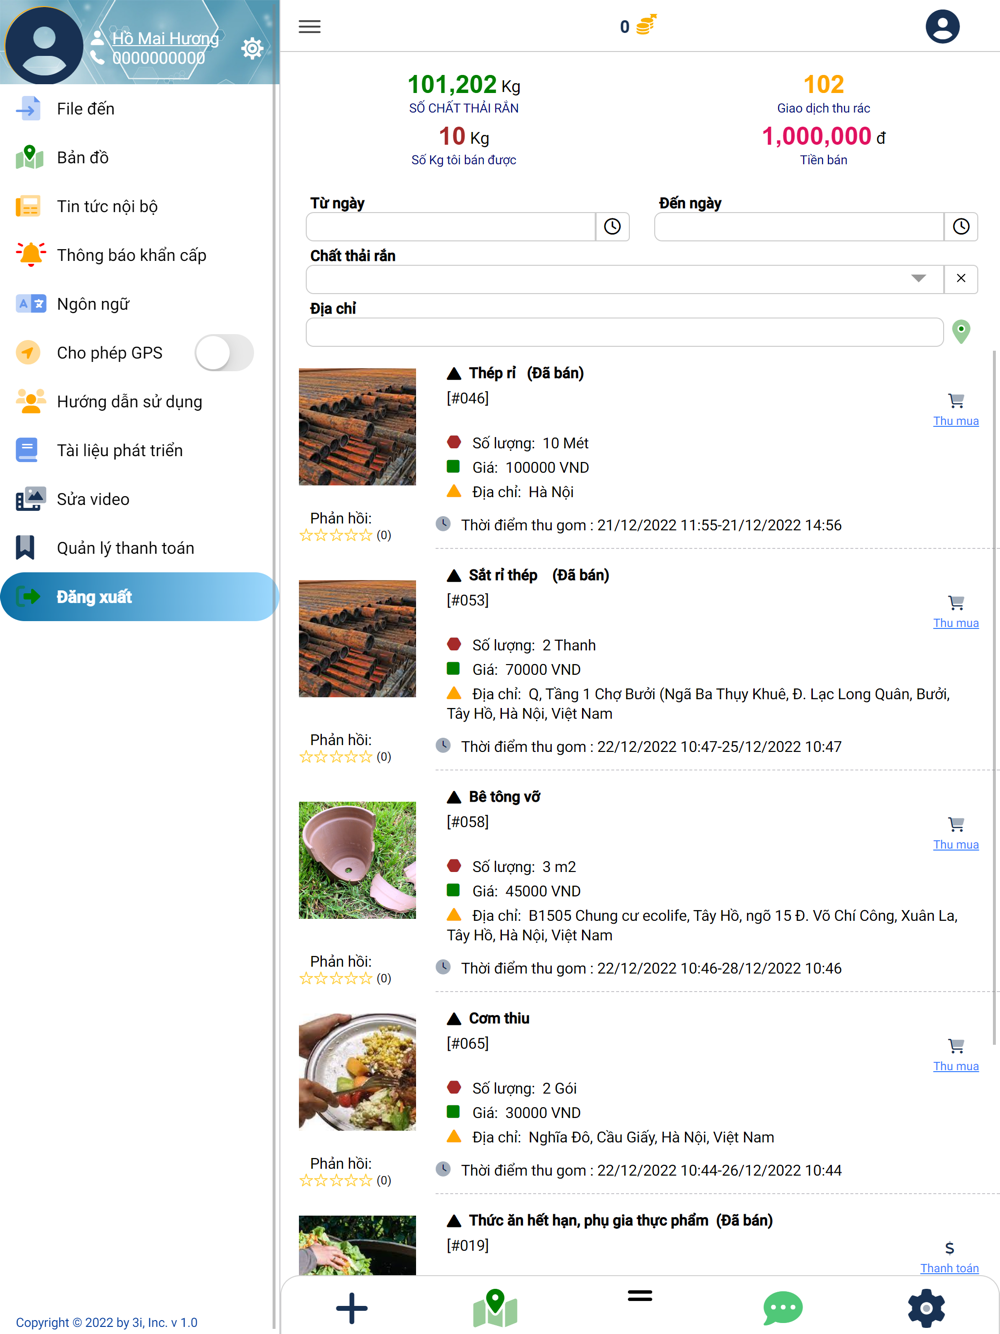Open Bản đồ menu item
This screenshot has height=1334, width=1000.
[x=139, y=158]
